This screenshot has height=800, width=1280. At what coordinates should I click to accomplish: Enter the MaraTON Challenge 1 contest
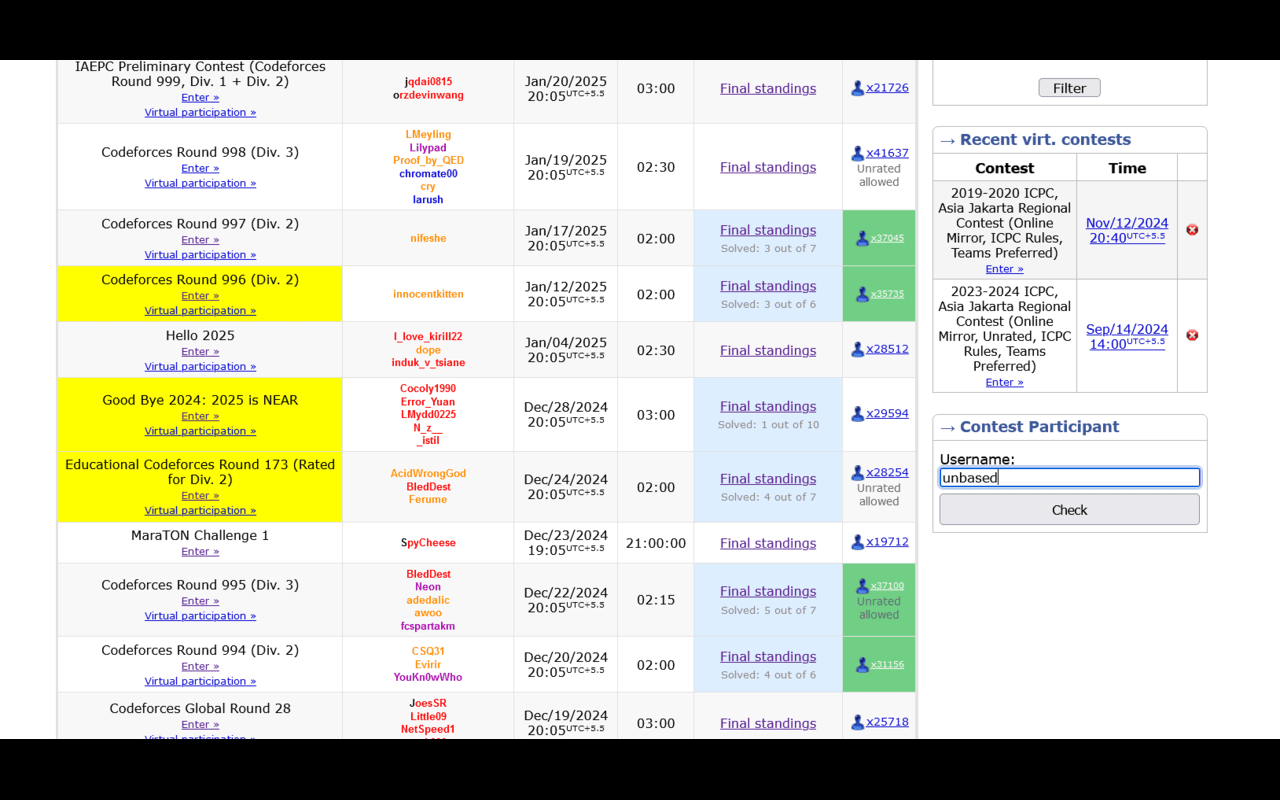click(200, 552)
